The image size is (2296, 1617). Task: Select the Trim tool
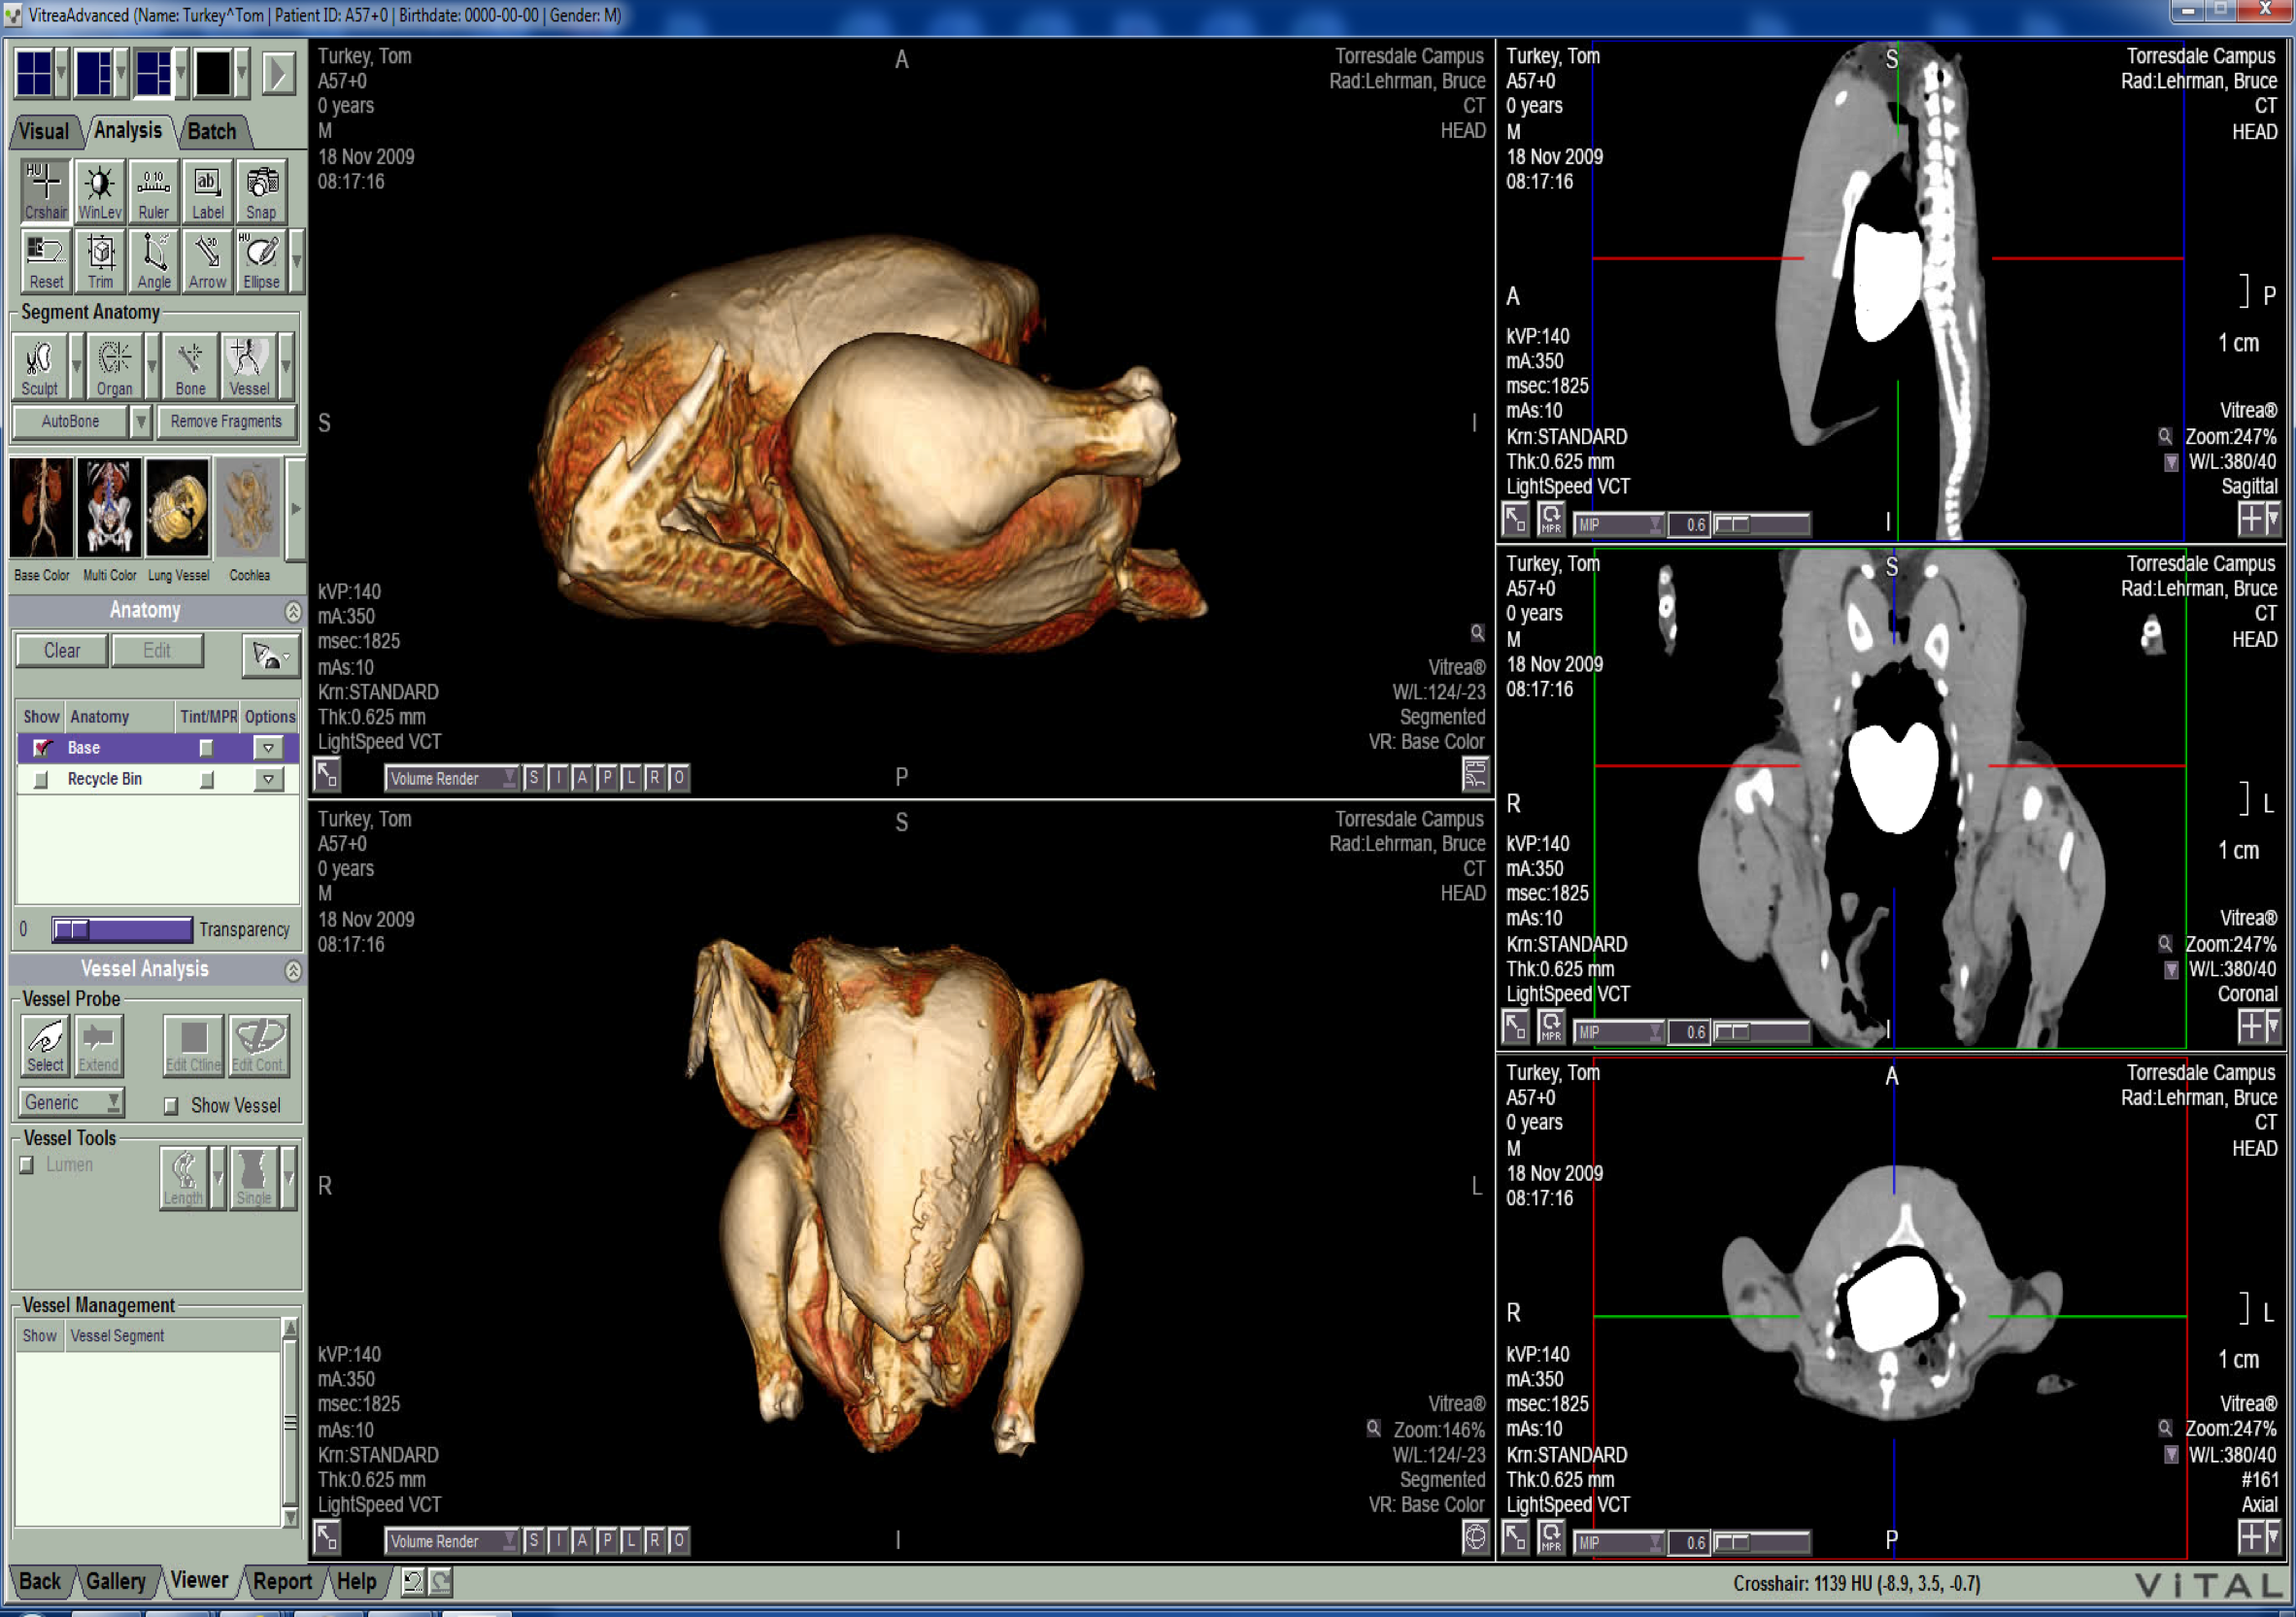[x=99, y=261]
